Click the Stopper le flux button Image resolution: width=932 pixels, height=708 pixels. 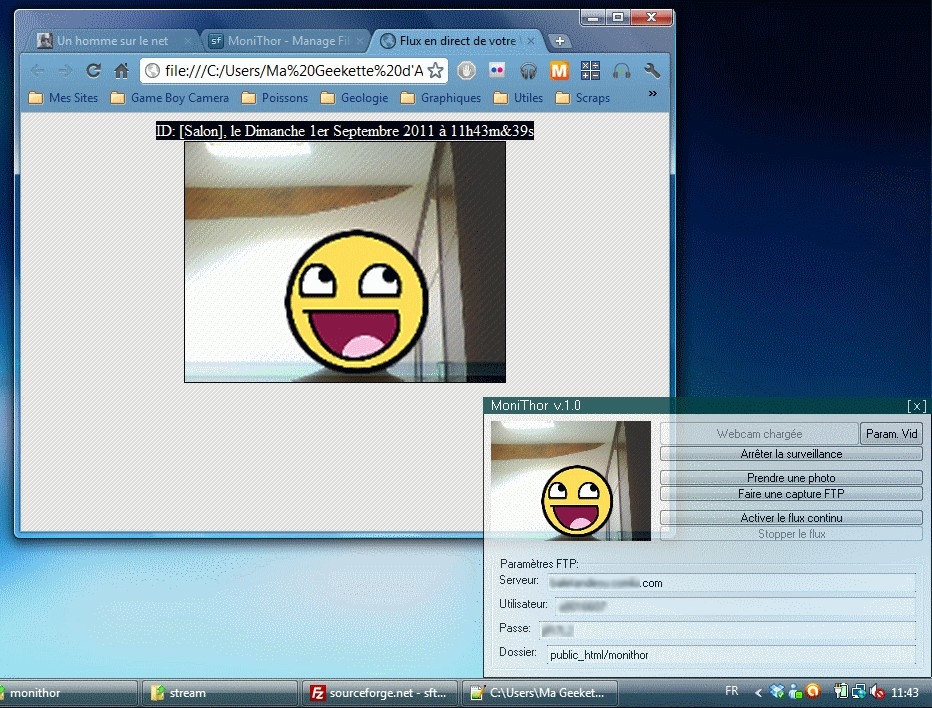(x=791, y=534)
